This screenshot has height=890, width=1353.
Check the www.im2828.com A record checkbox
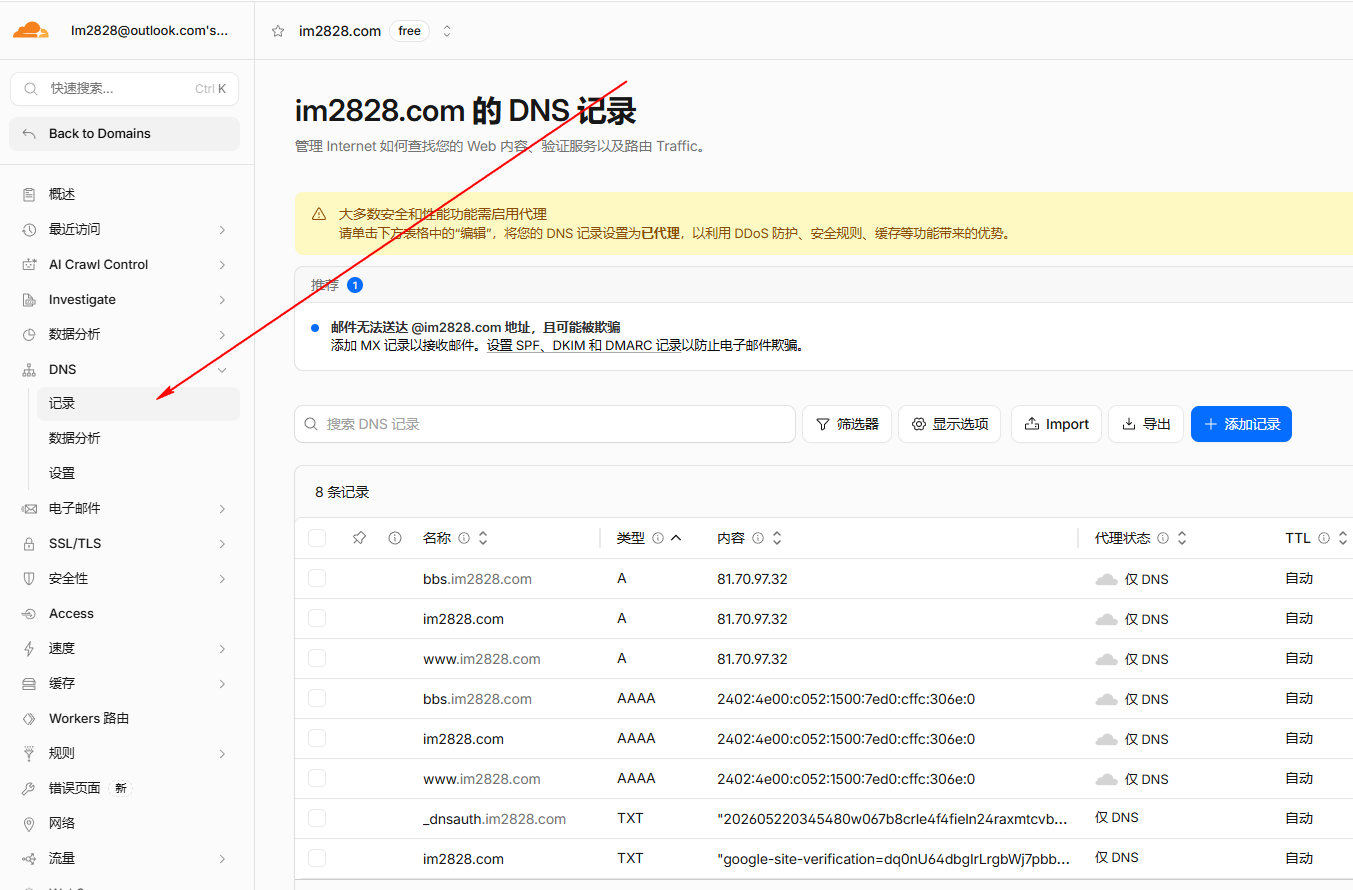click(317, 658)
